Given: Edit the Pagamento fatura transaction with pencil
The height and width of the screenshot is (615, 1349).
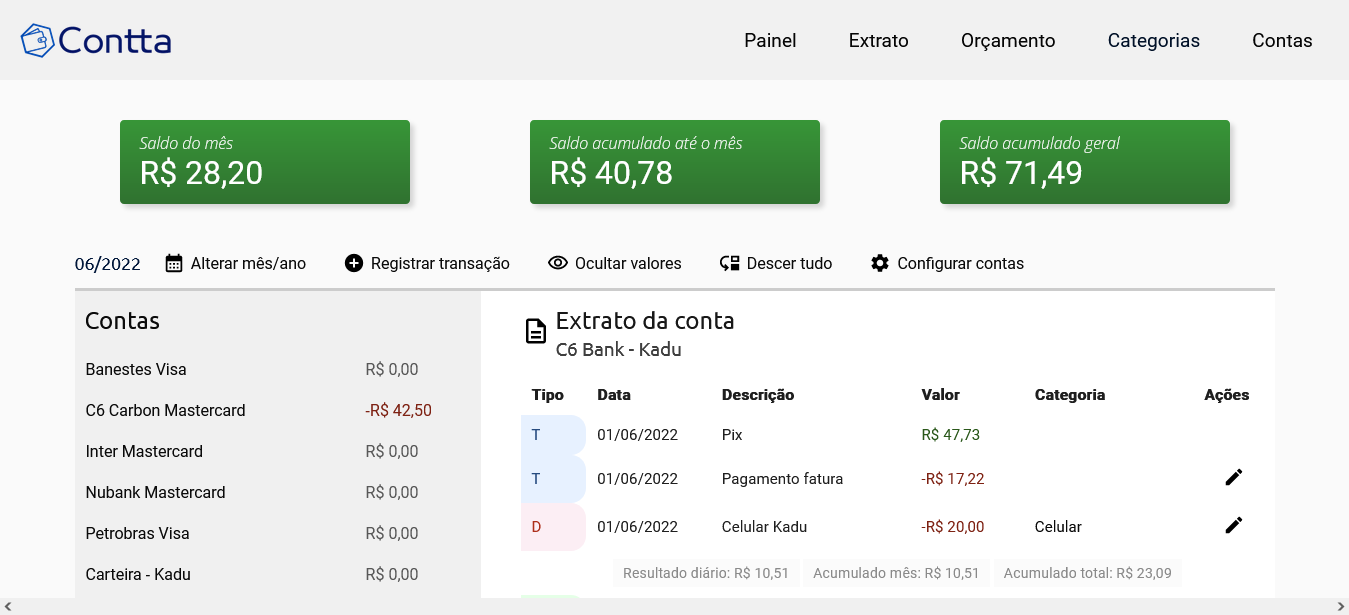Looking at the screenshot, I should [1234, 478].
